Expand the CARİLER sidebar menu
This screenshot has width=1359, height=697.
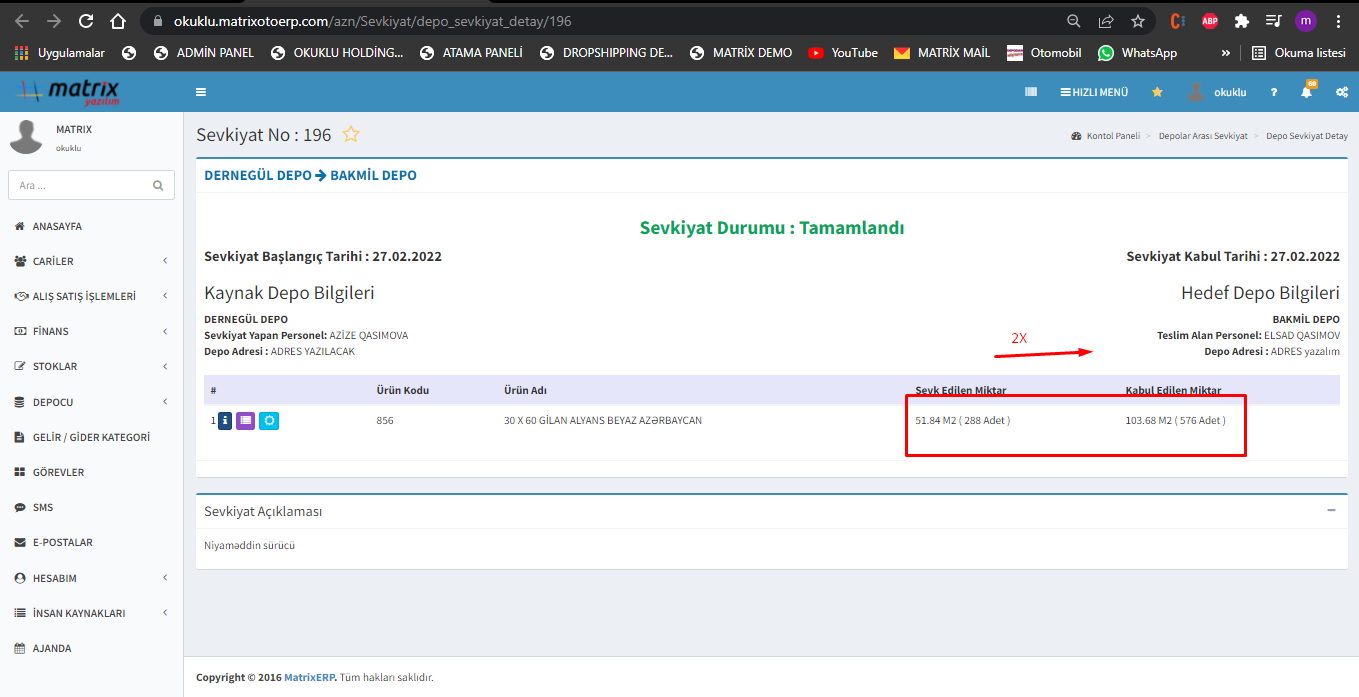90,261
